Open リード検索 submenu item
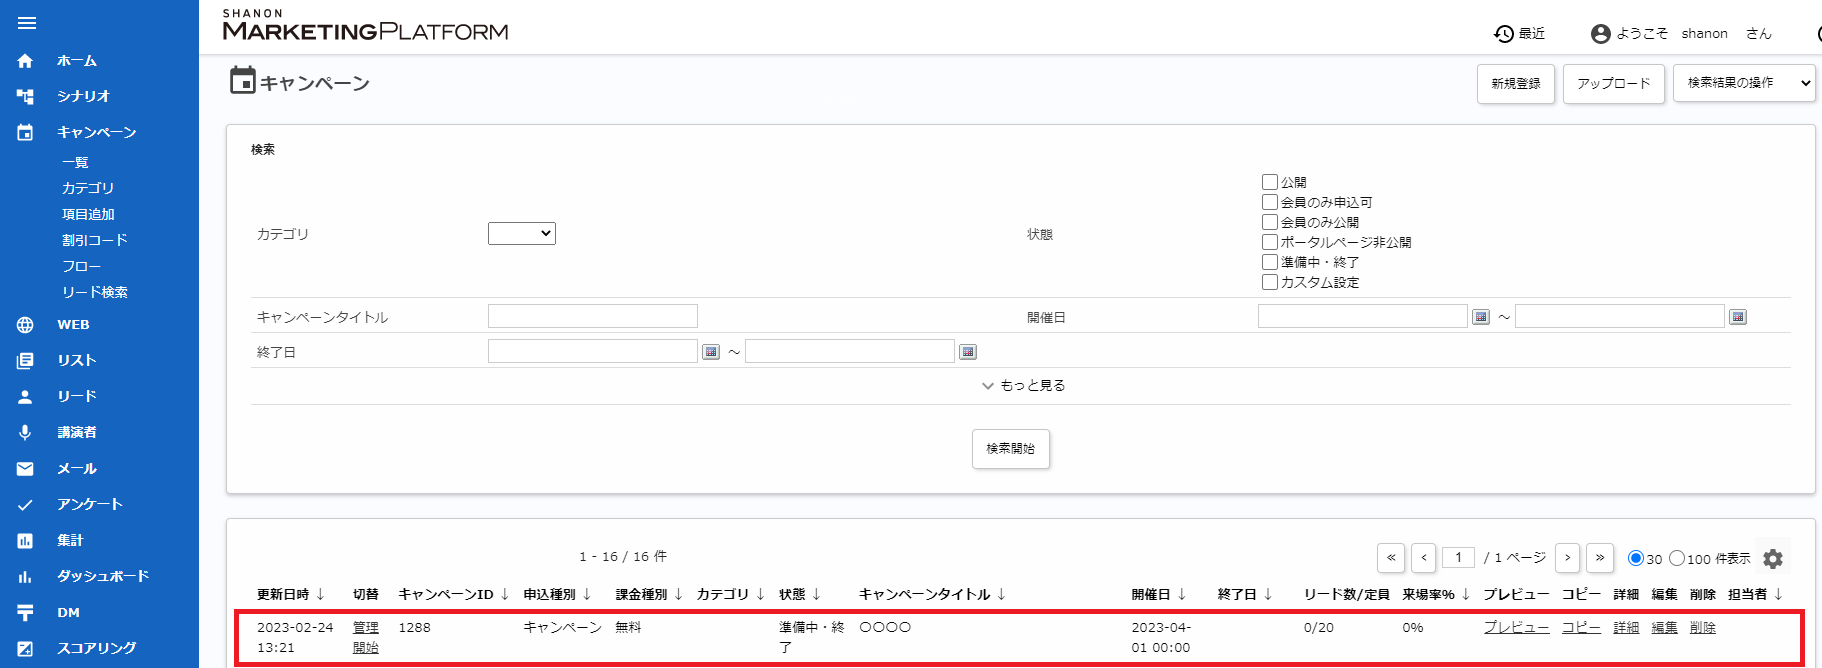 95,292
